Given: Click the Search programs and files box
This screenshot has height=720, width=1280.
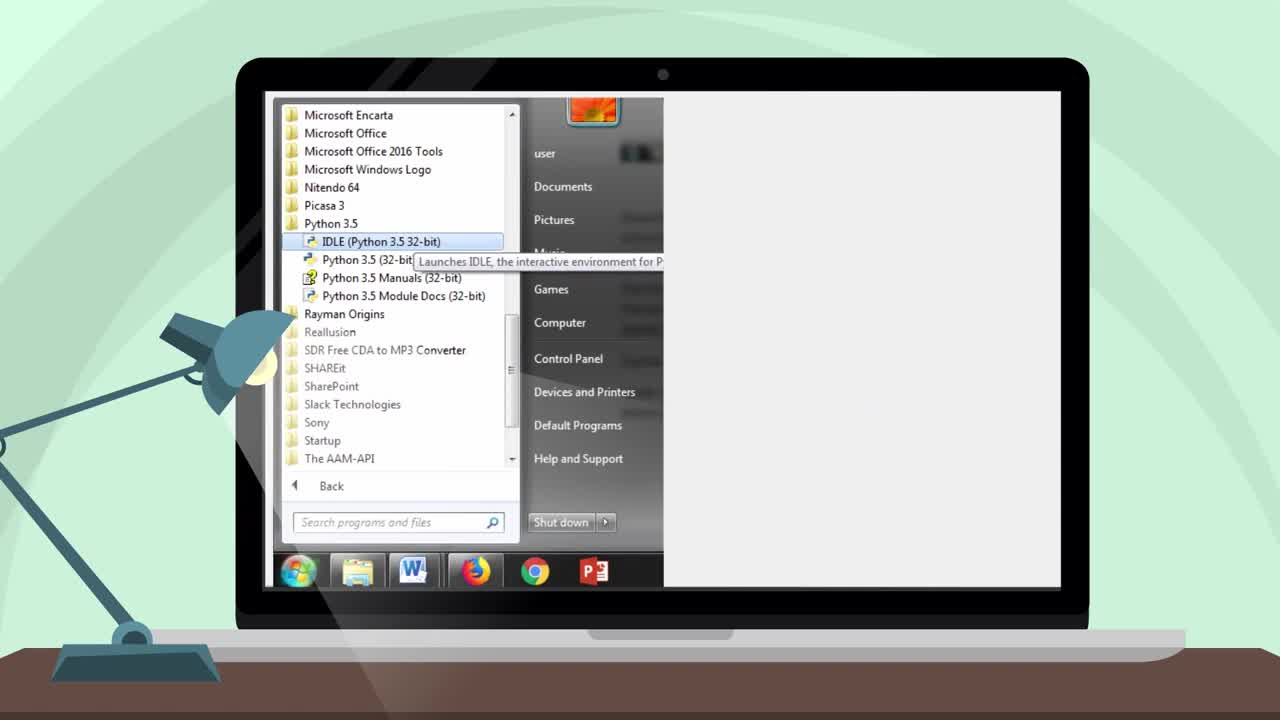Looking at the screenshot, I should (398, 522).
